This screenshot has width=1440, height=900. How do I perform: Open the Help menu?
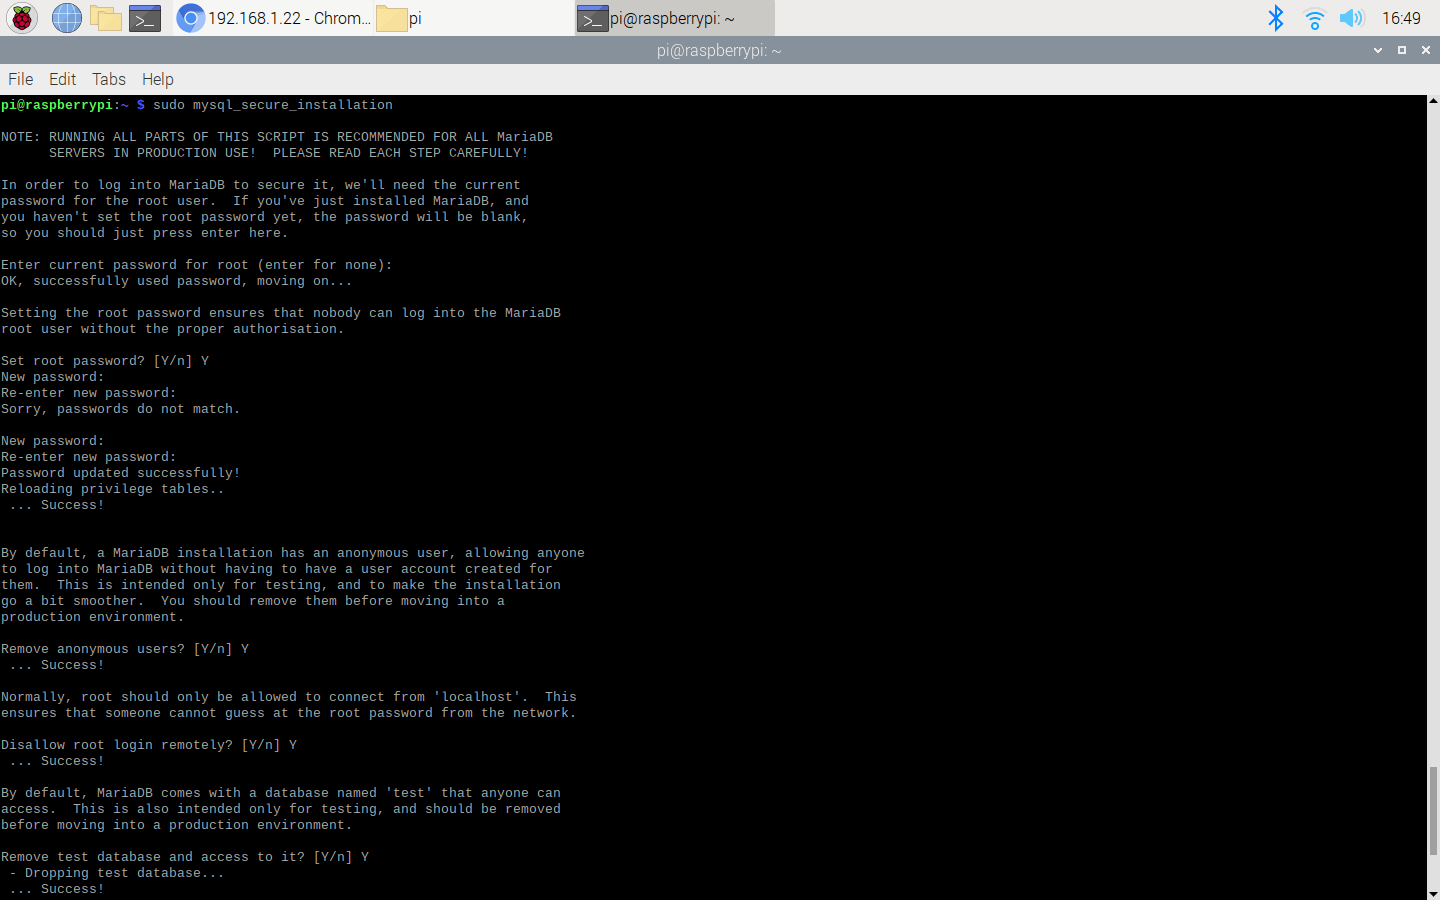[x=157, y=79]
